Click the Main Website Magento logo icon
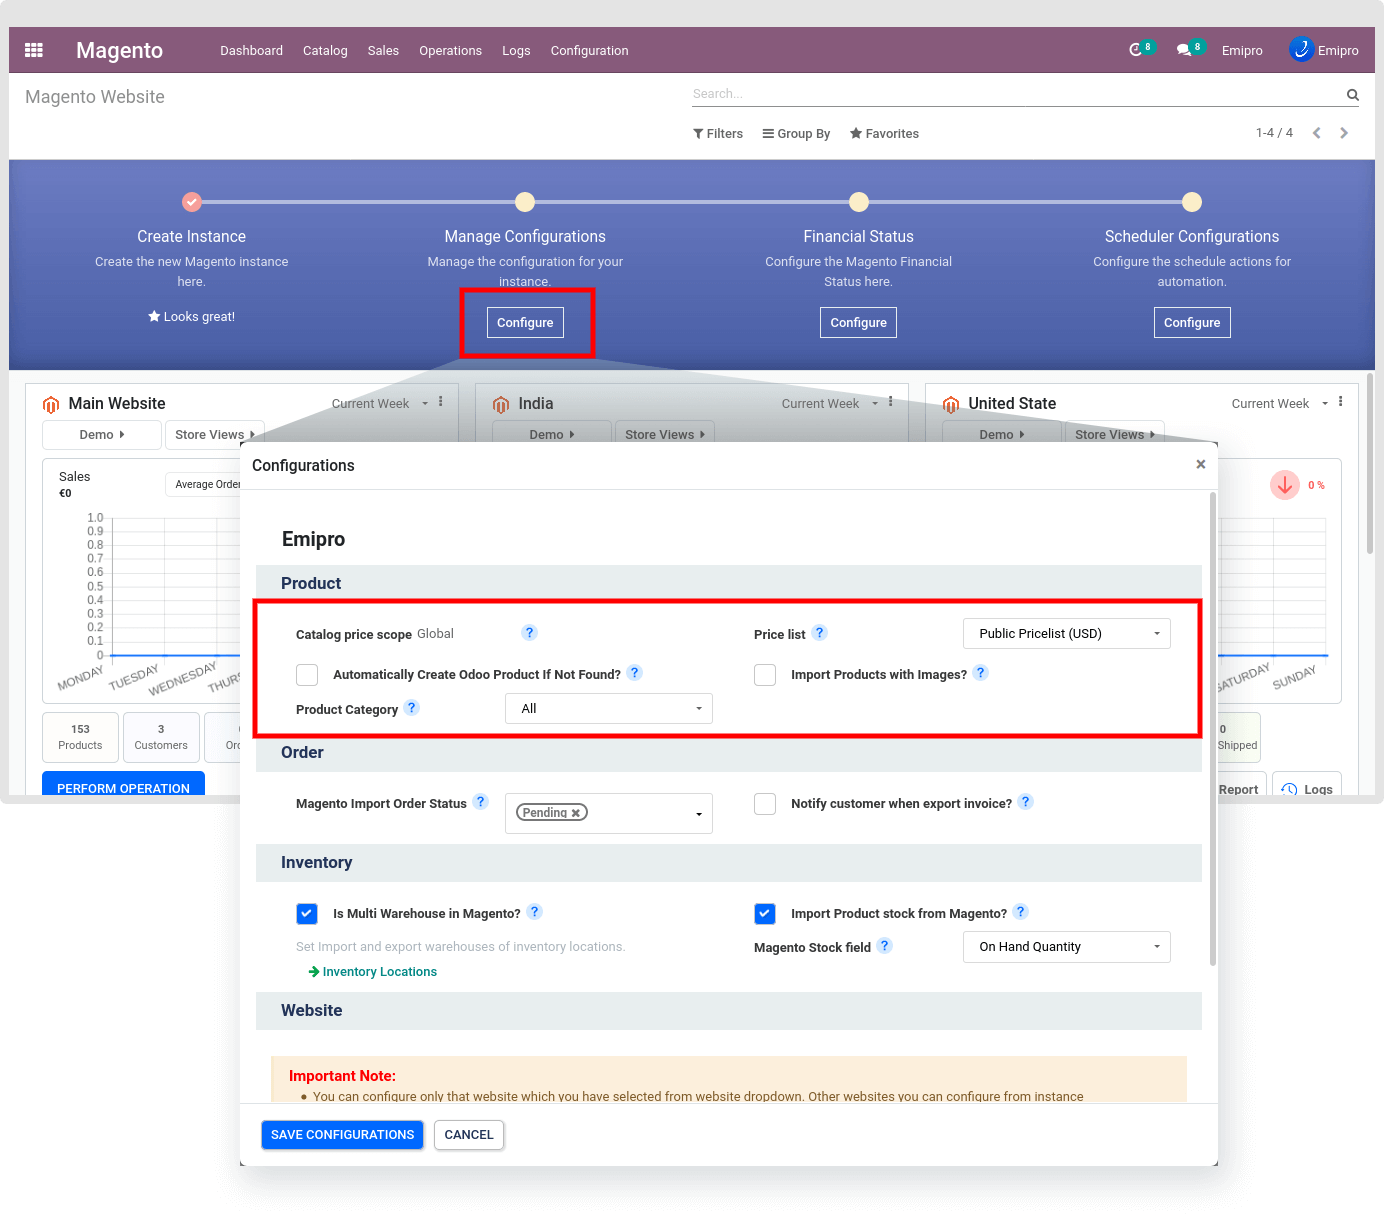This screenshot has width=1384, height=1216. [51, 404]
